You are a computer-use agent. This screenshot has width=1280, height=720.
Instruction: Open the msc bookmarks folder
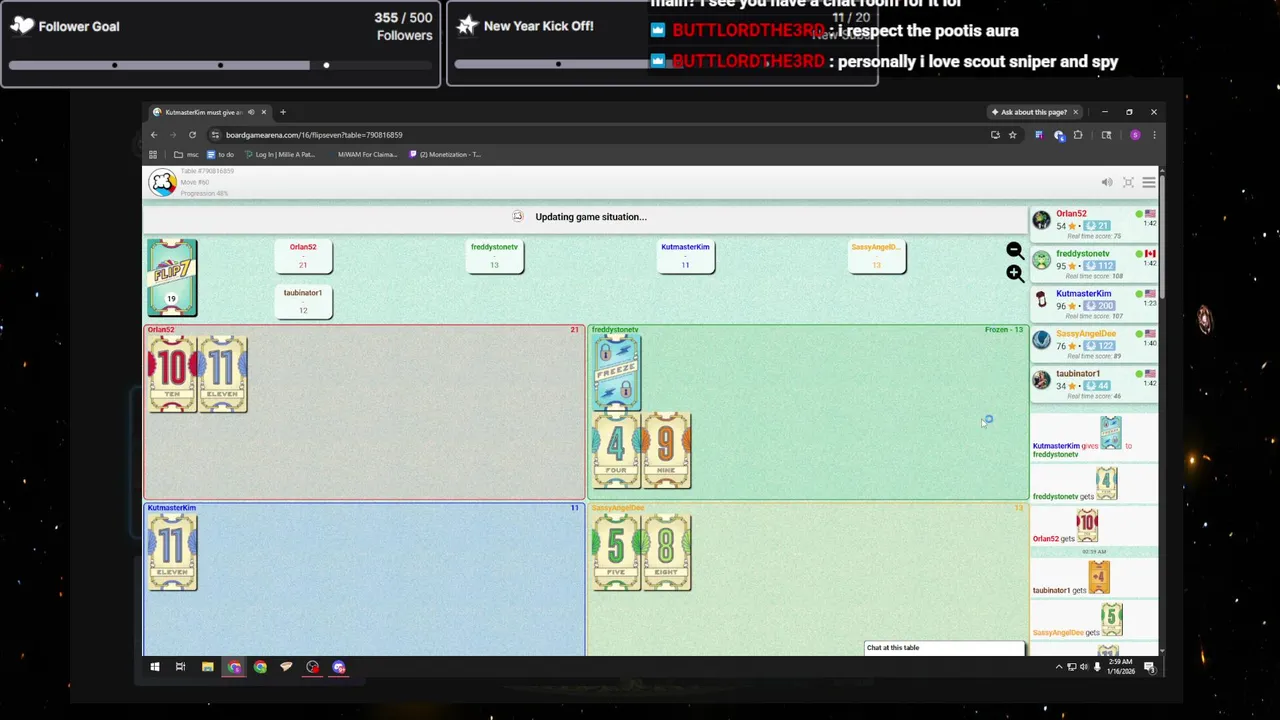point(187,155)
